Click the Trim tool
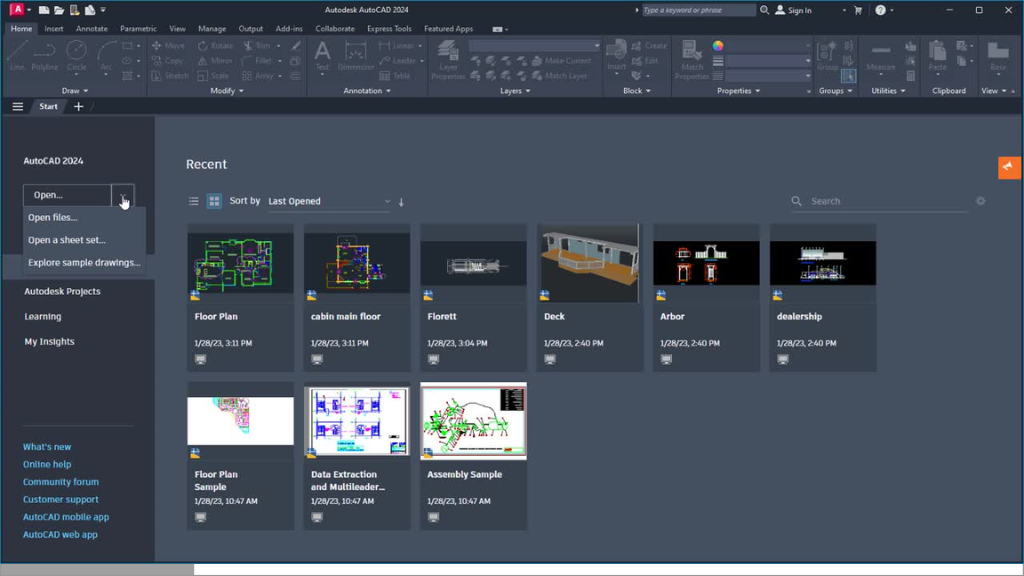The image size is (1024, 576). 257,46
